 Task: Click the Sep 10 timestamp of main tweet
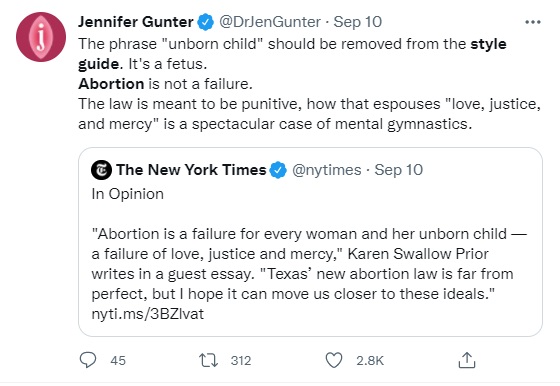coord(358,22)
